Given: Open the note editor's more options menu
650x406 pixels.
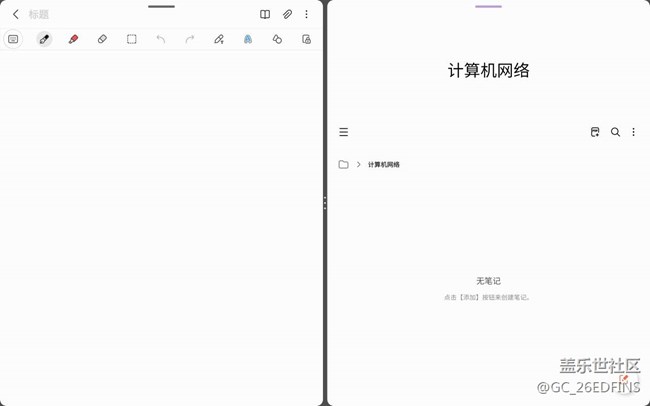Looking at the screenshot, I should [306, 15].
